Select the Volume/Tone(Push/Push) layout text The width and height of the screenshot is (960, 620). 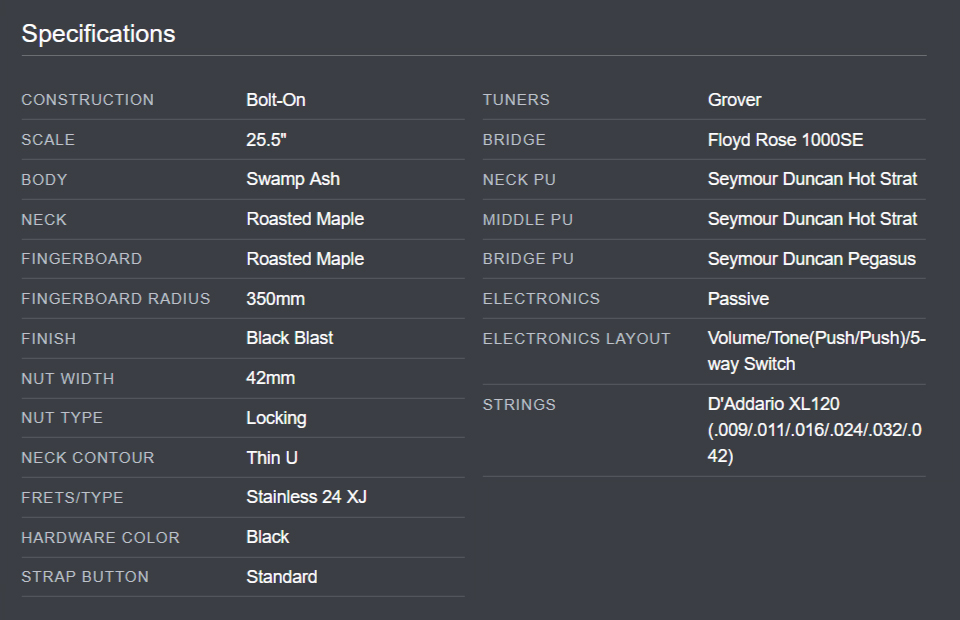tap(808, 338)
